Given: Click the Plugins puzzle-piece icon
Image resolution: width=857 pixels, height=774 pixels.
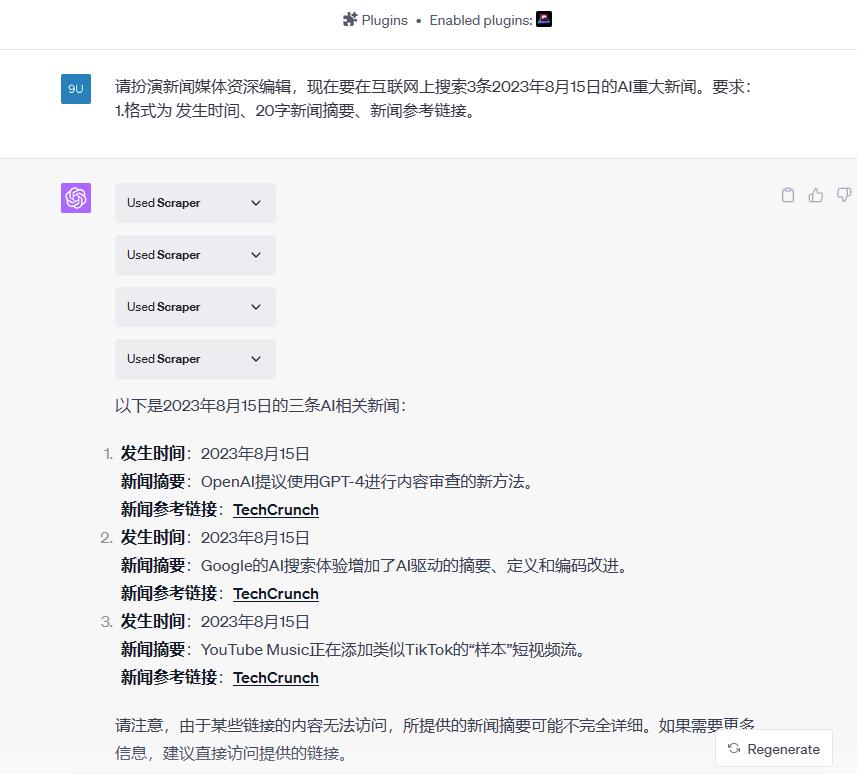Looking at the screenshot, I should pos(350,20).
